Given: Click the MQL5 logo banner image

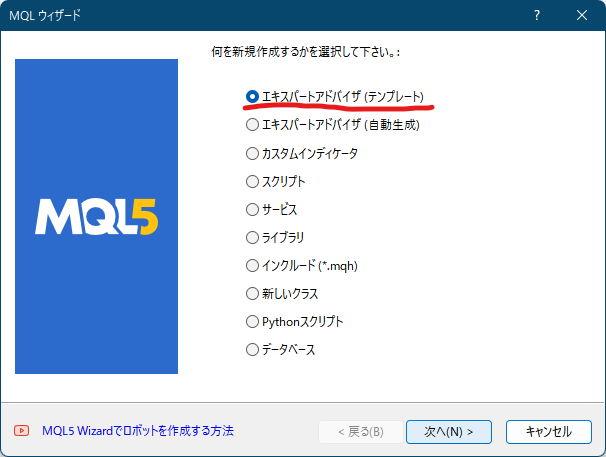Looking at the screenshot, I should point(97,217).
